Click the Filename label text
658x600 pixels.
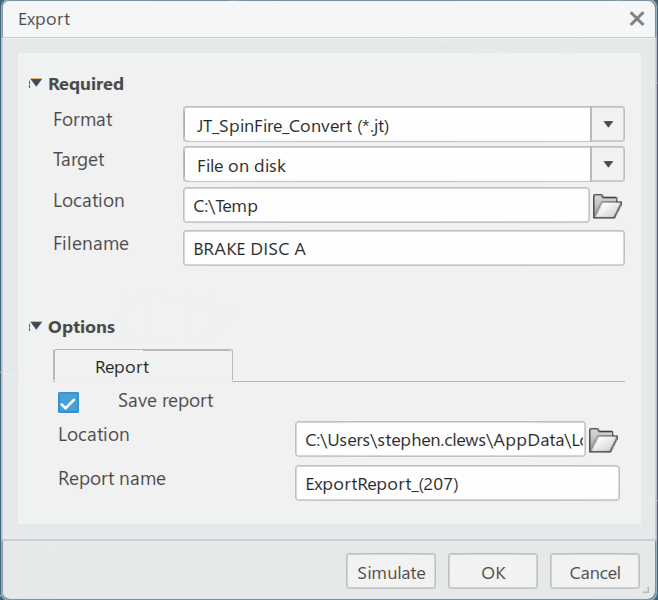(x=91, y=243)
